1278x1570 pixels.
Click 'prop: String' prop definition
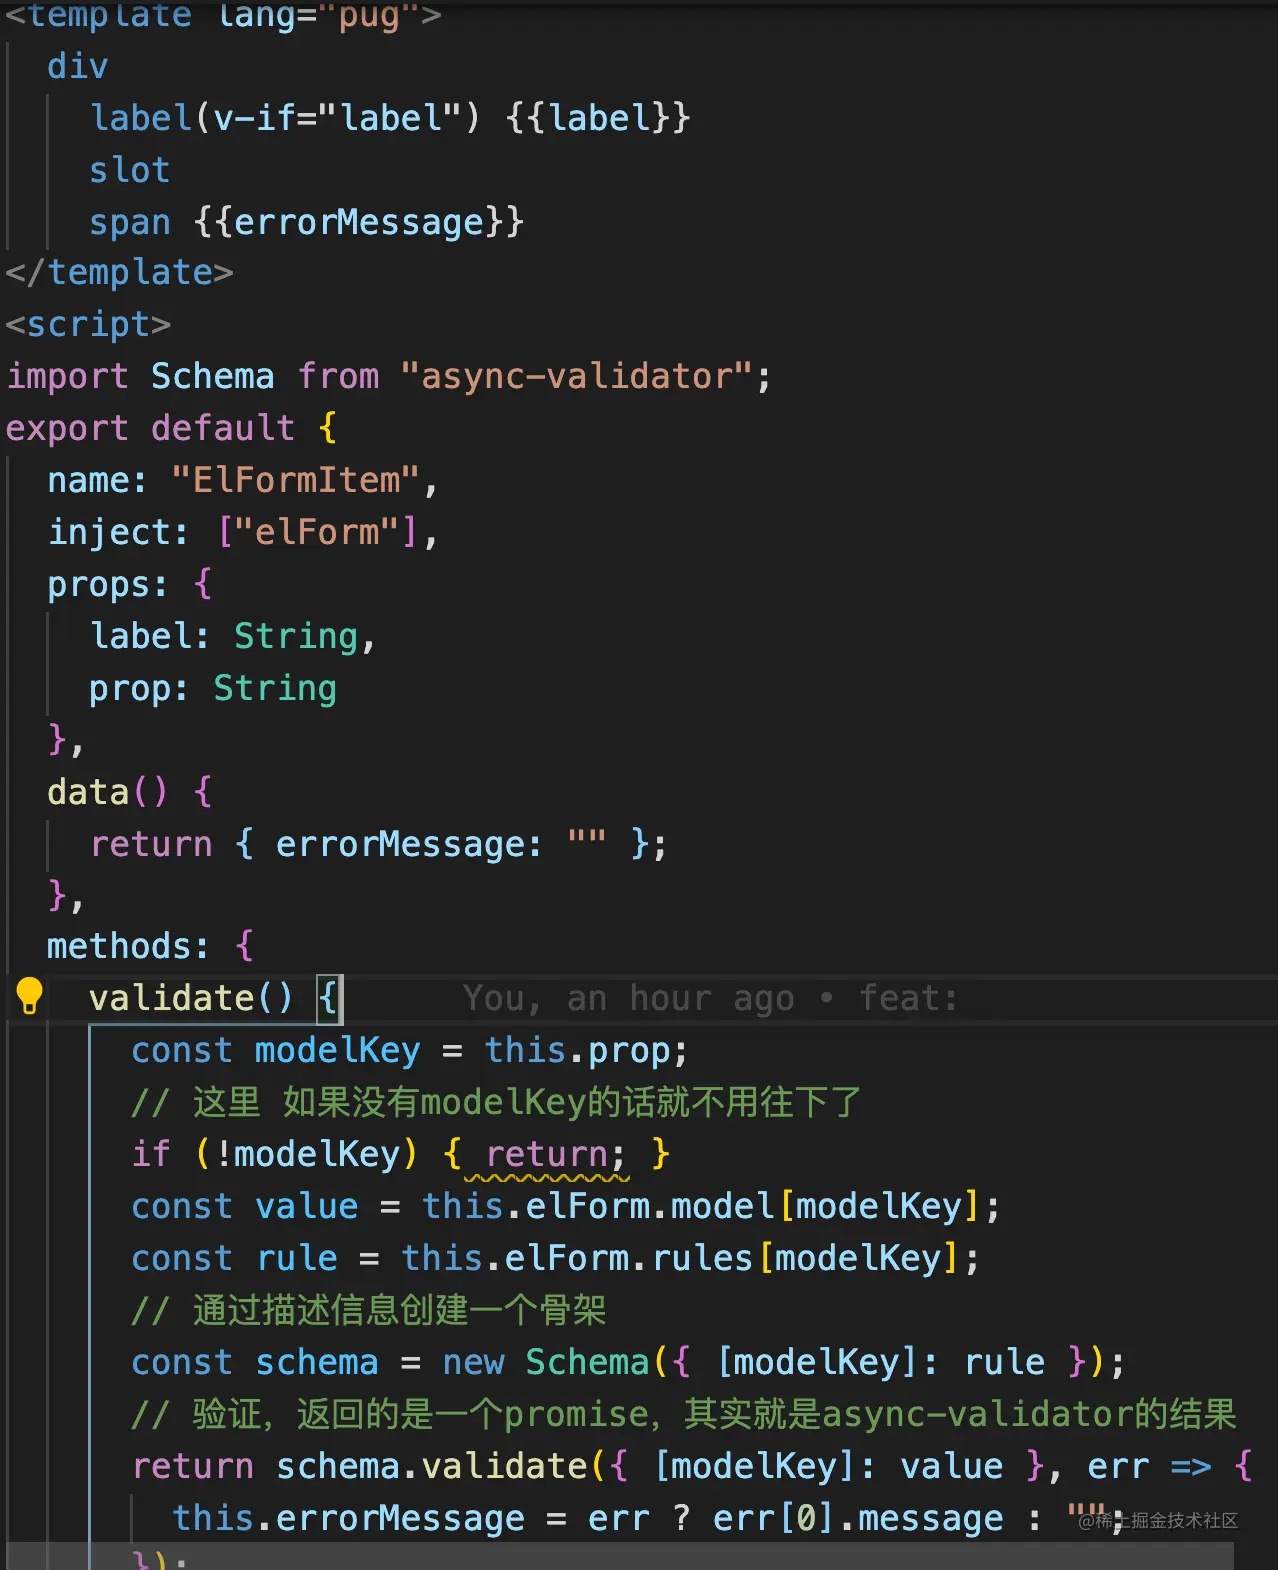[x=213, y=688]
